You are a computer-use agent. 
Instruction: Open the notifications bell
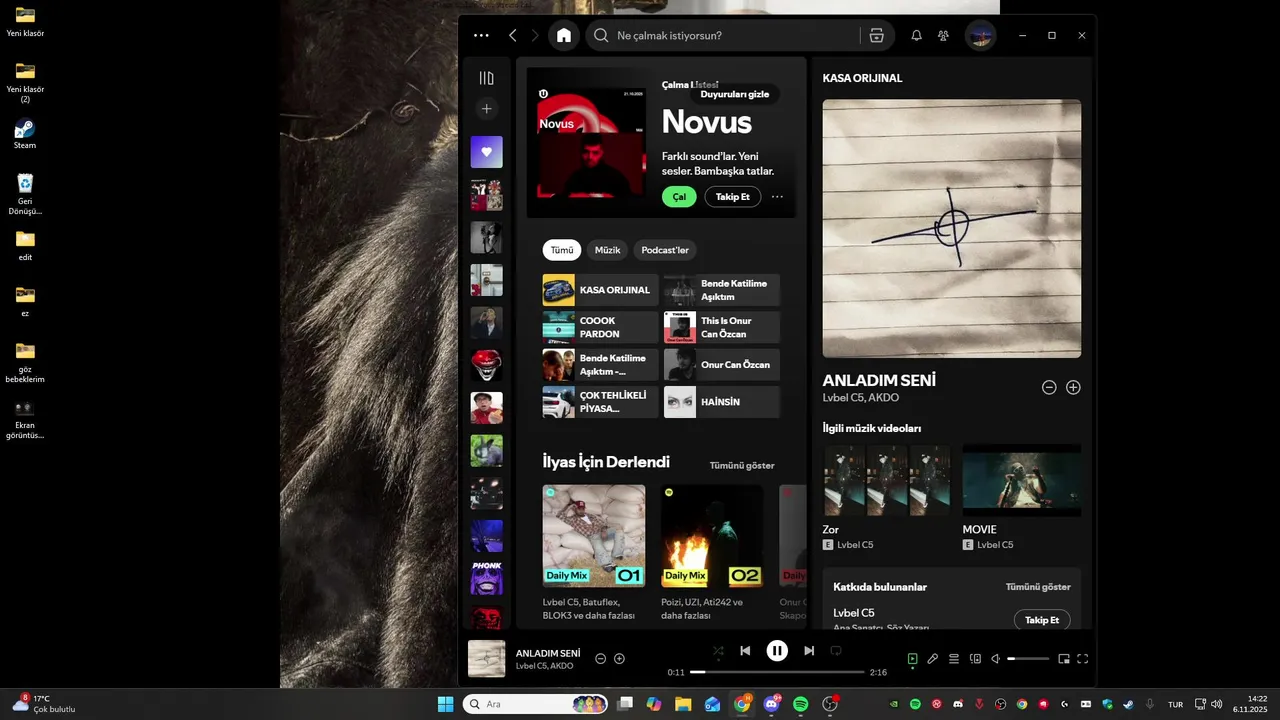[x=916, y=35]
